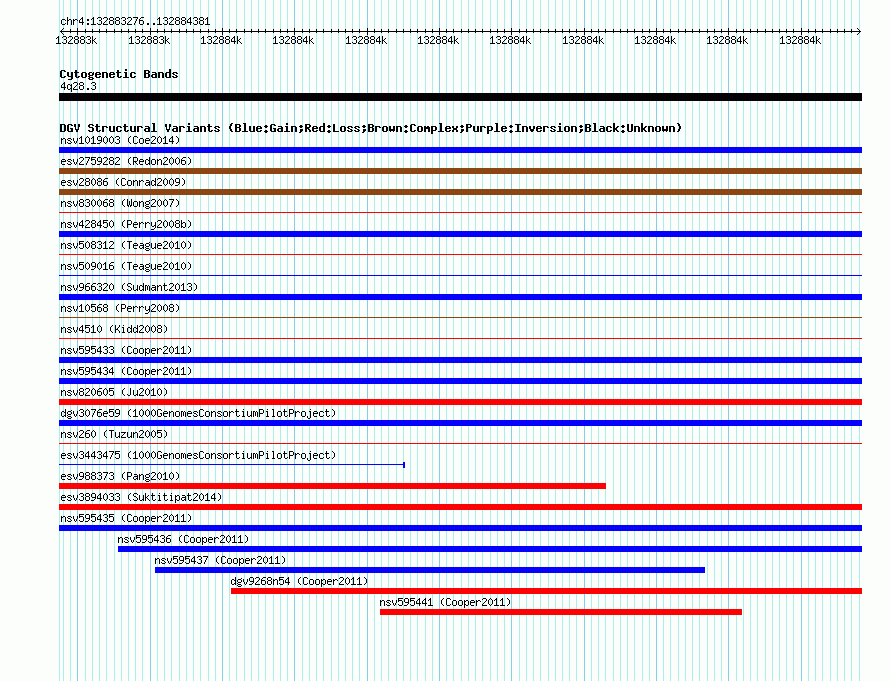Image resolution: width=890 pixels, height=681 pixels.
Task: Click the esv988373 (Pang2010) label
Action: 120,476
